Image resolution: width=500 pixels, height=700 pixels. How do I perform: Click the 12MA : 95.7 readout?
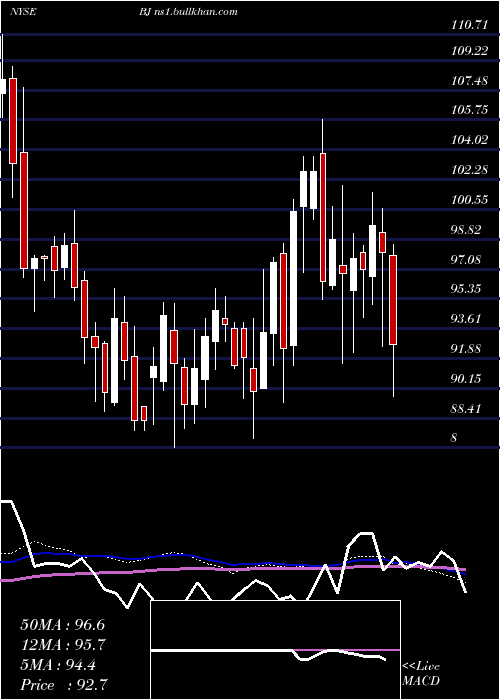62,645
